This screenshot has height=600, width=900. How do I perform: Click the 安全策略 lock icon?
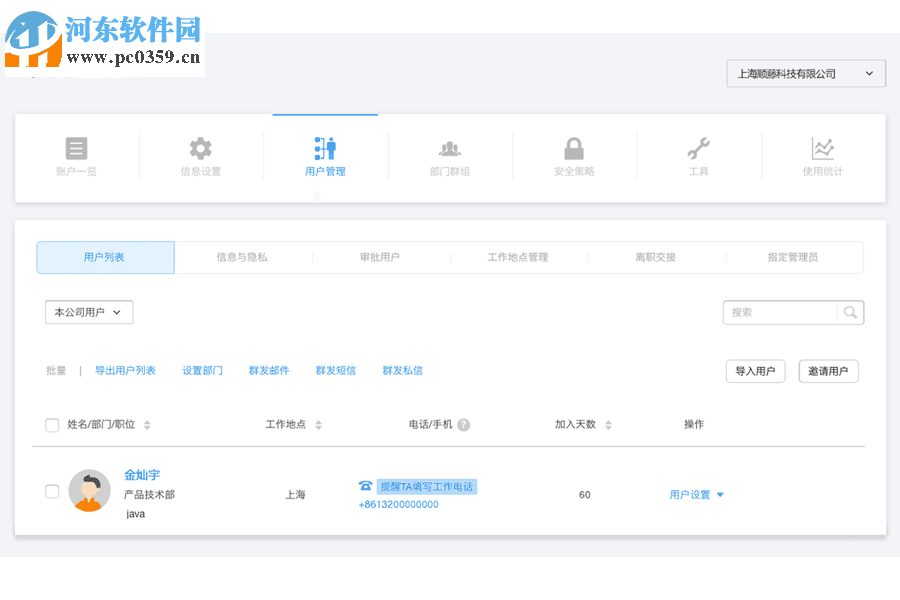pyautogui.click(x=573, y=147)
